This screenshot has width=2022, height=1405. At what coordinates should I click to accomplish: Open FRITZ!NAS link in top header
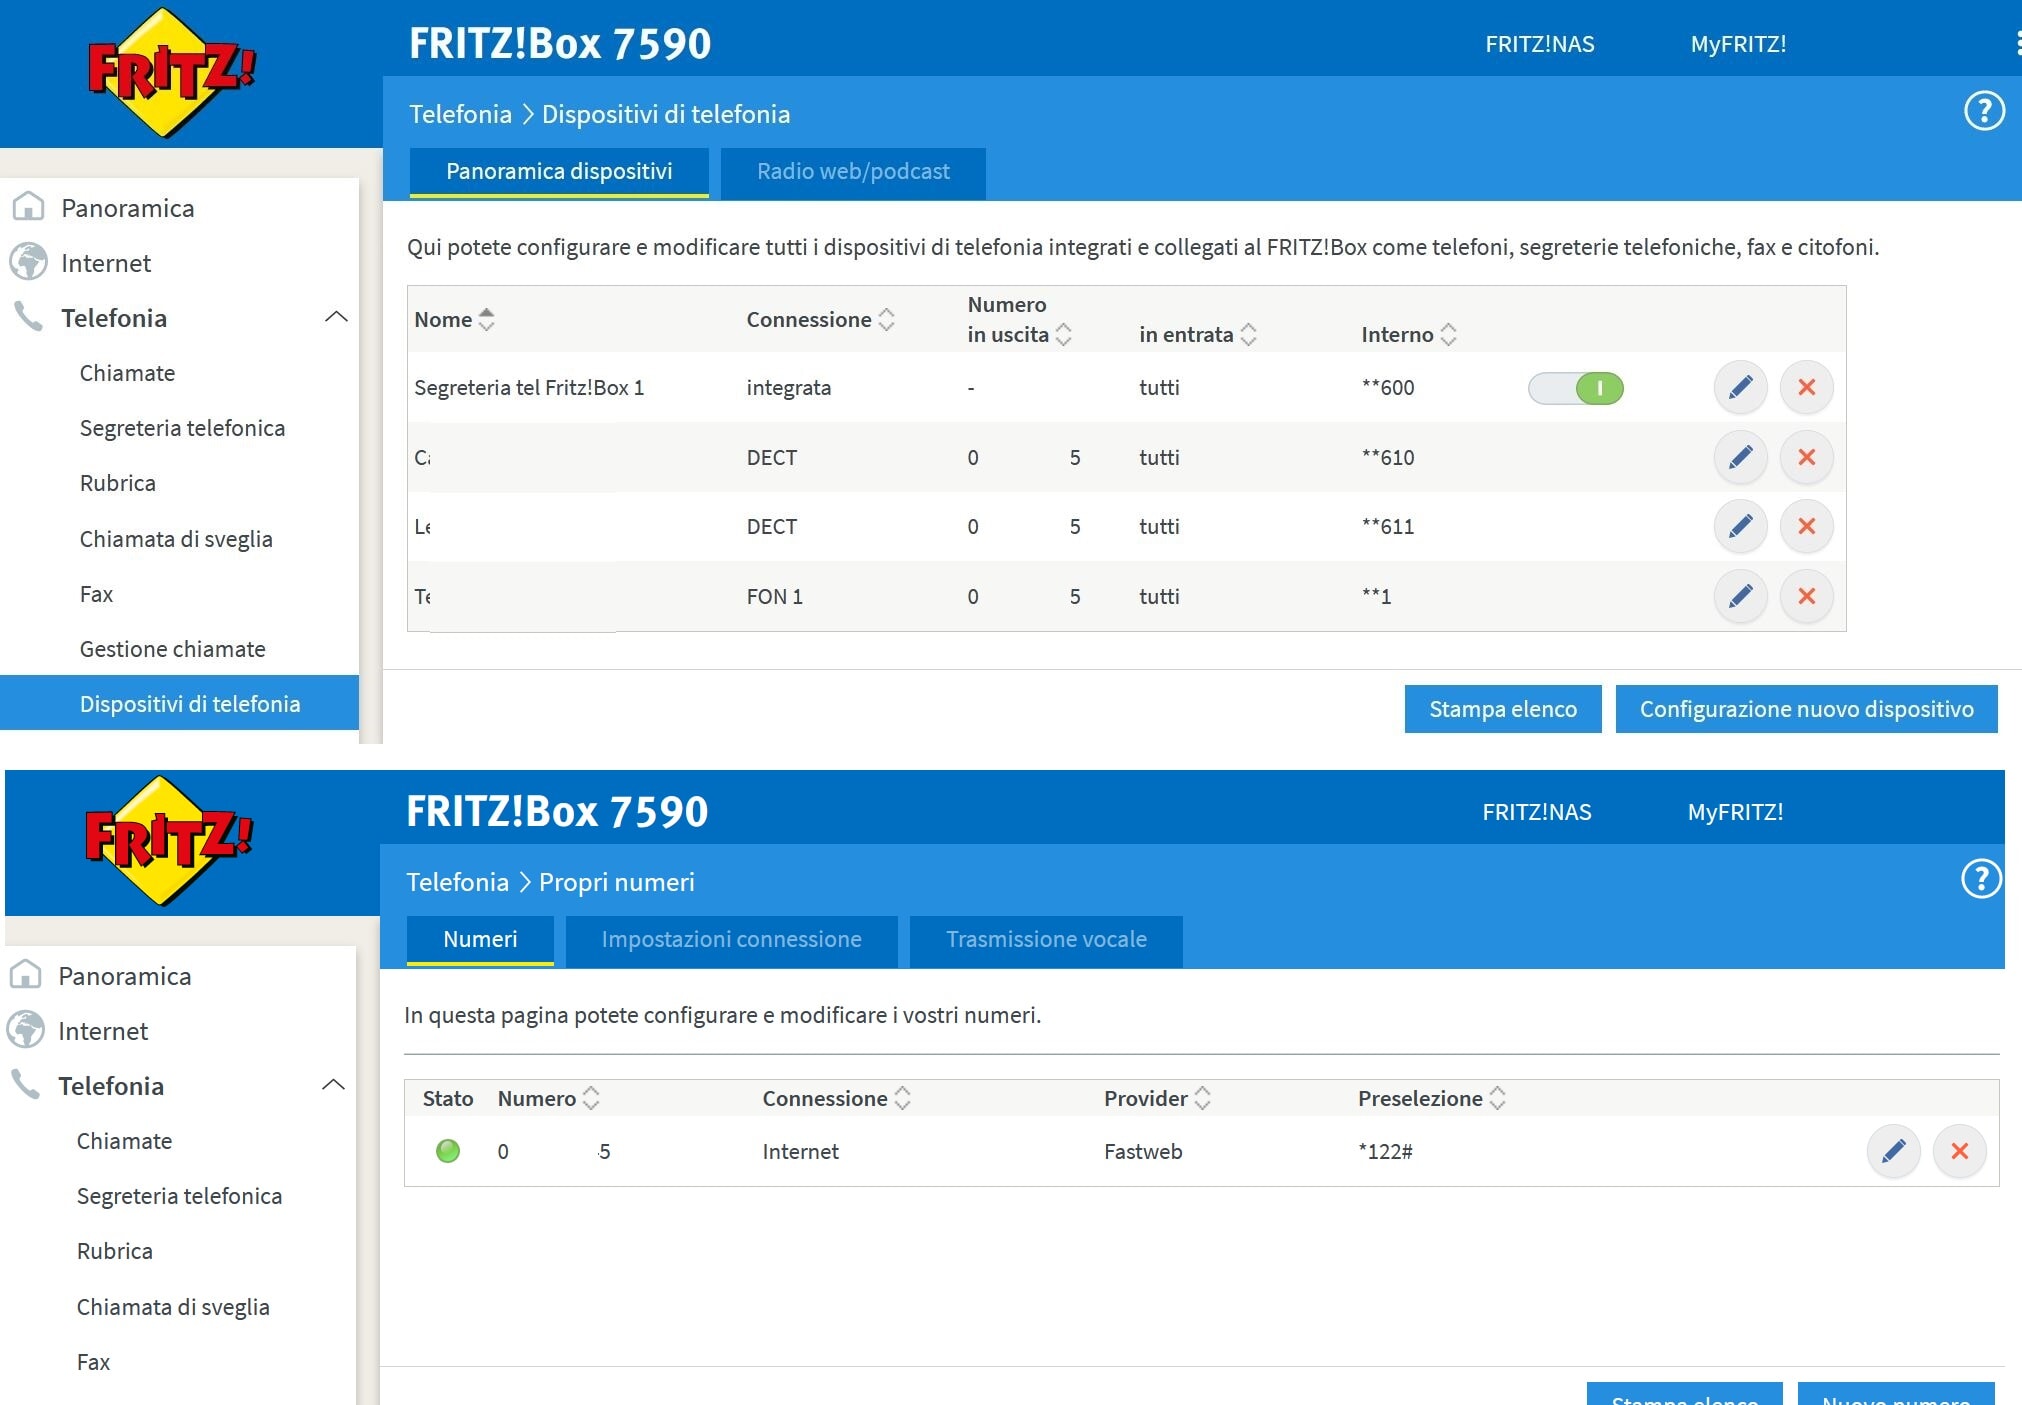1539,44
